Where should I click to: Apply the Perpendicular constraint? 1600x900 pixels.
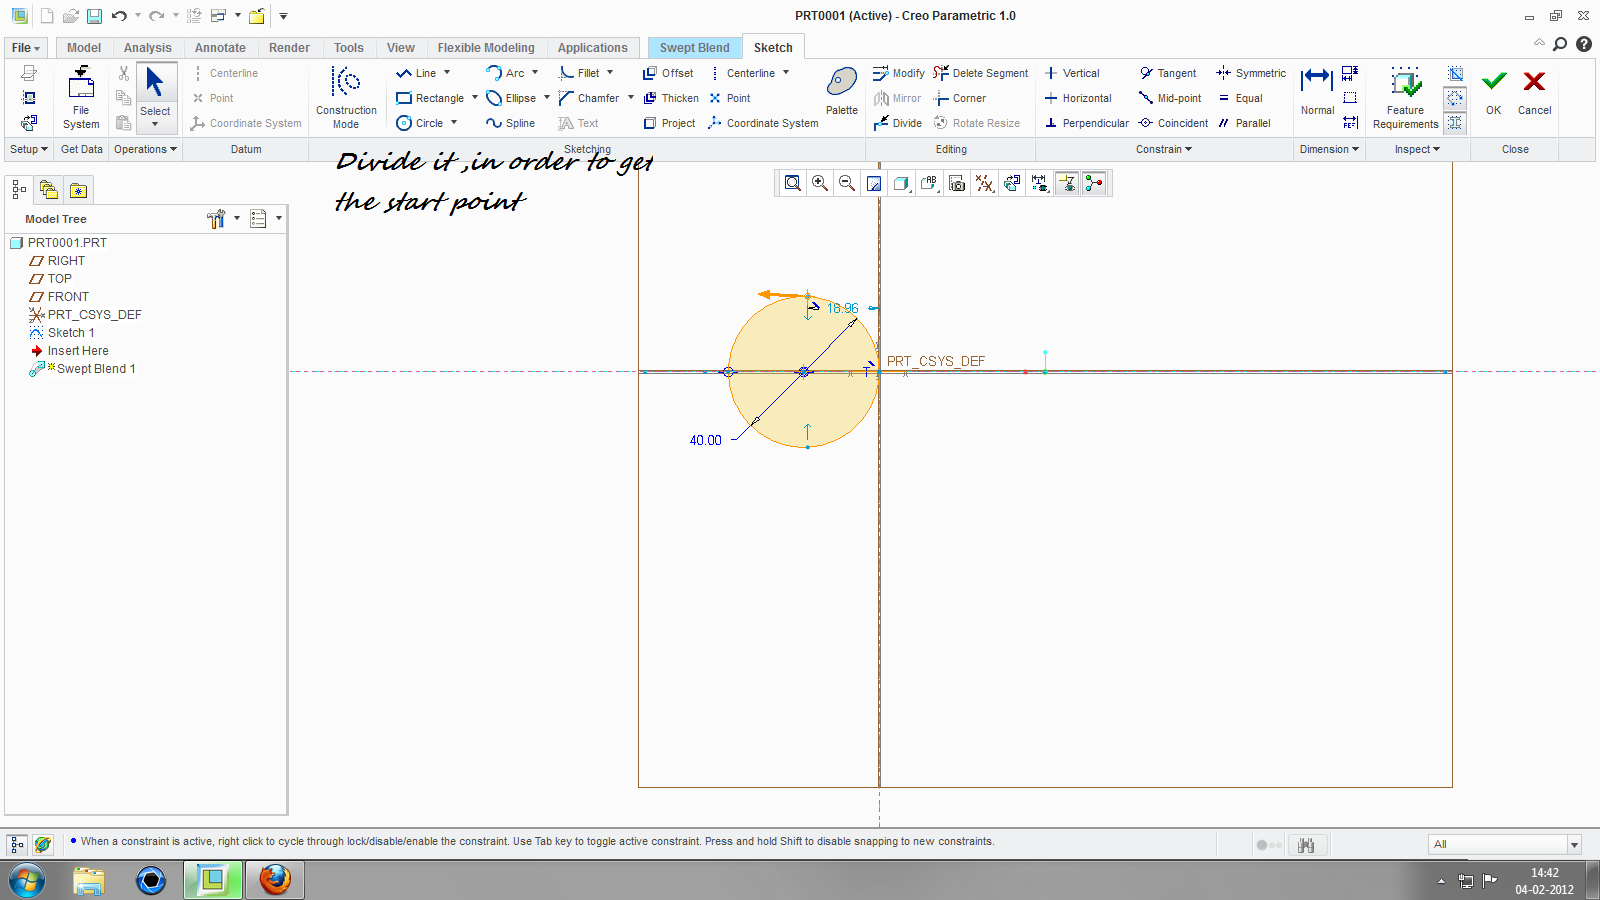(x=1086, y=123)
